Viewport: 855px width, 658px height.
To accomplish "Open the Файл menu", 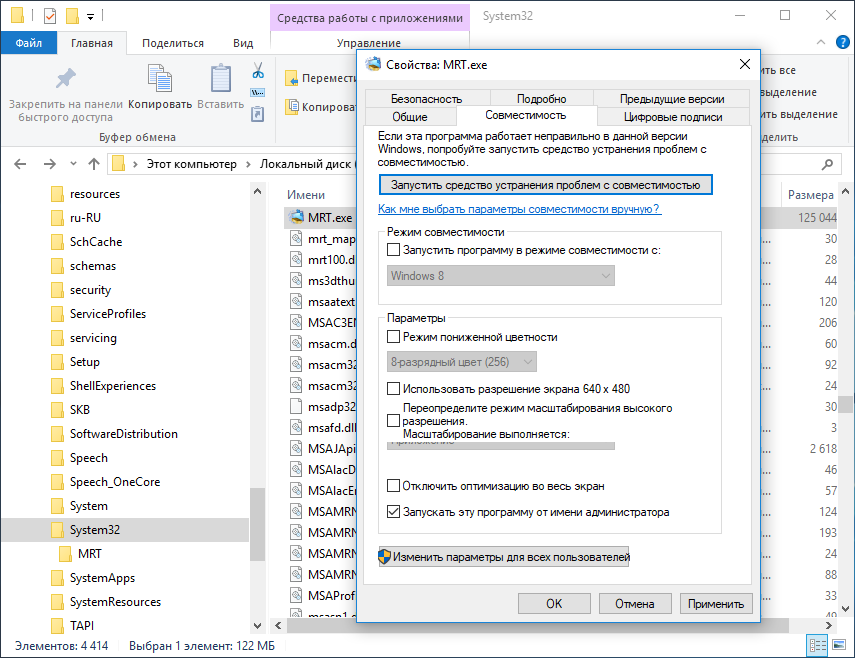I will point(28,43).
